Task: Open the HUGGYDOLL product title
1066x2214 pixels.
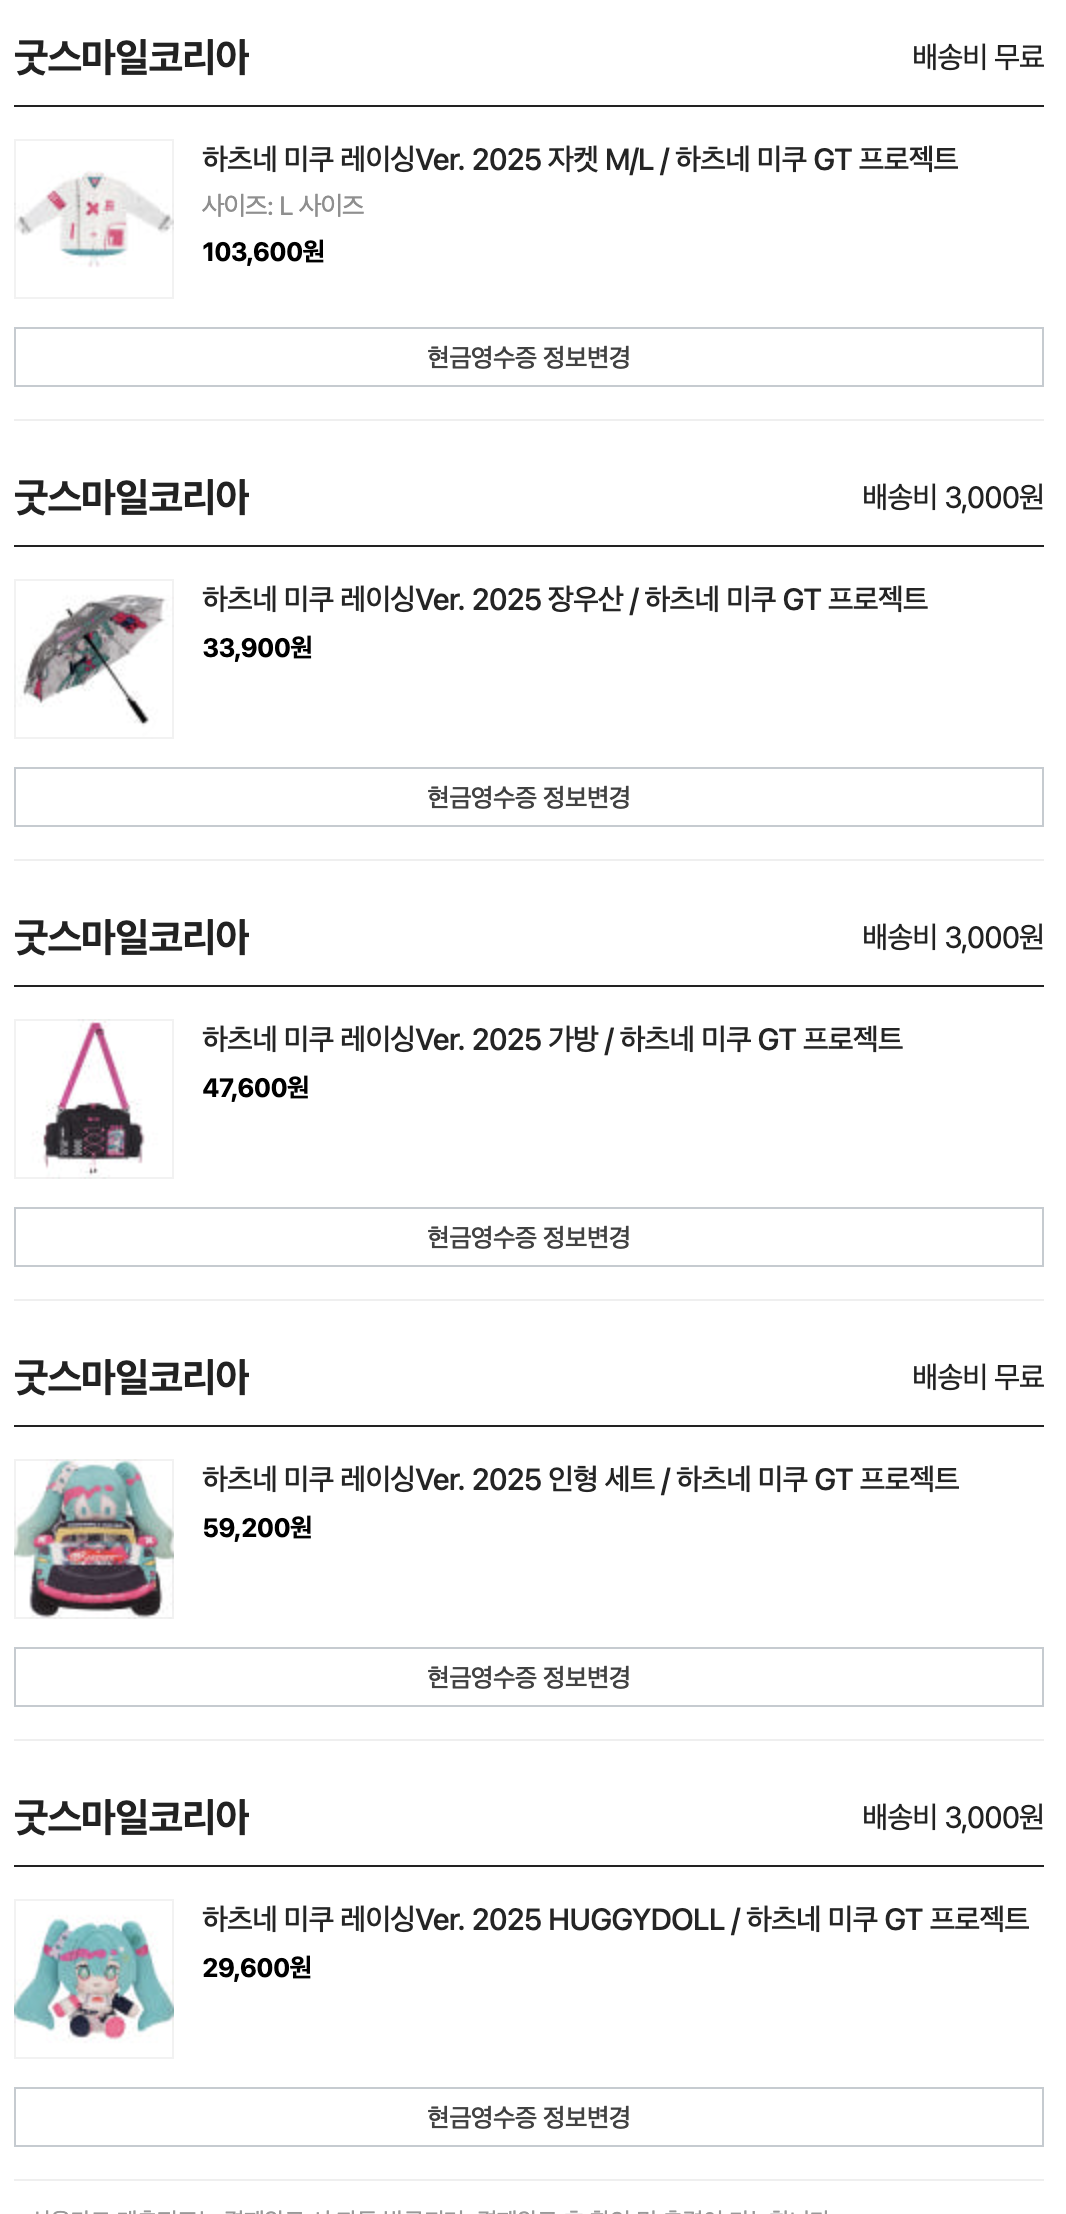Action: (615, 1919)
